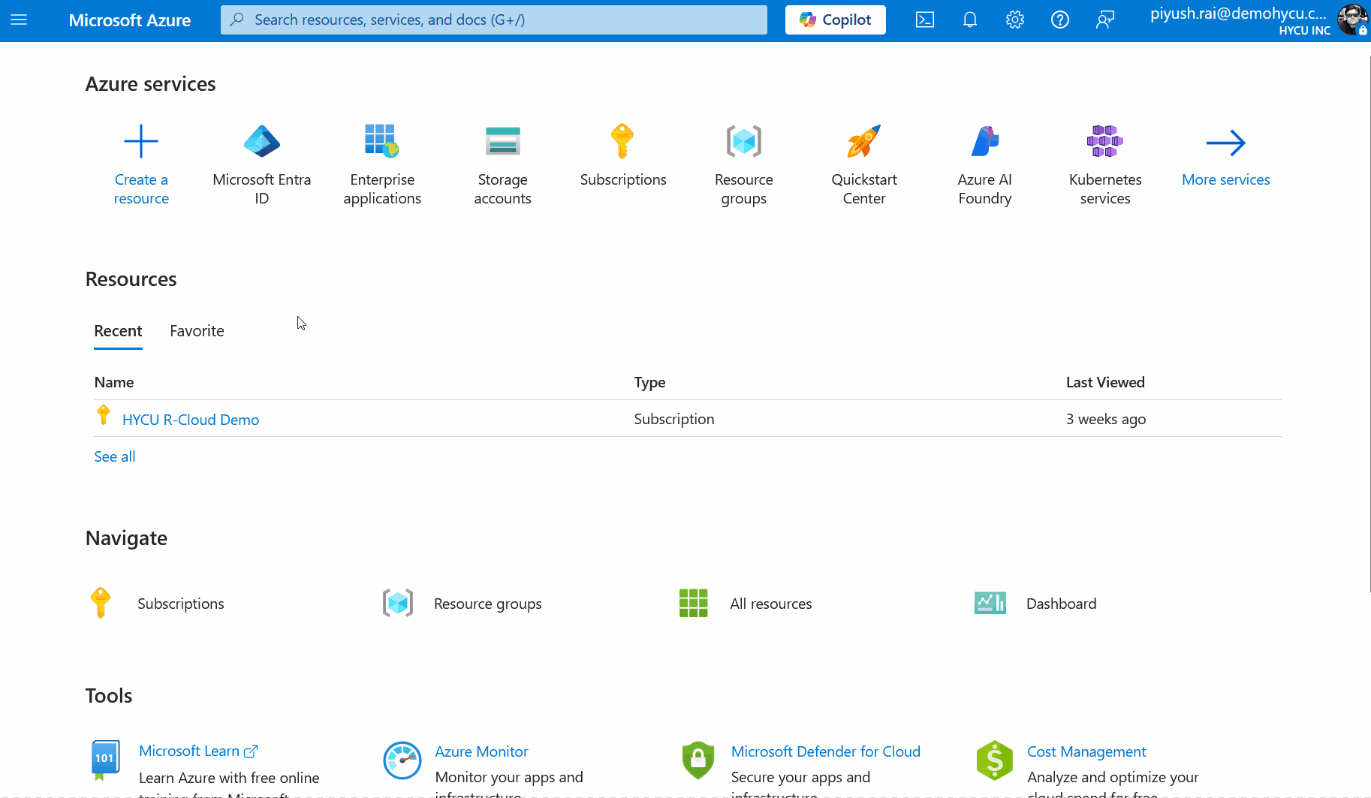Click the Microsoft Learn 101 icon

[x=105, y=760]
